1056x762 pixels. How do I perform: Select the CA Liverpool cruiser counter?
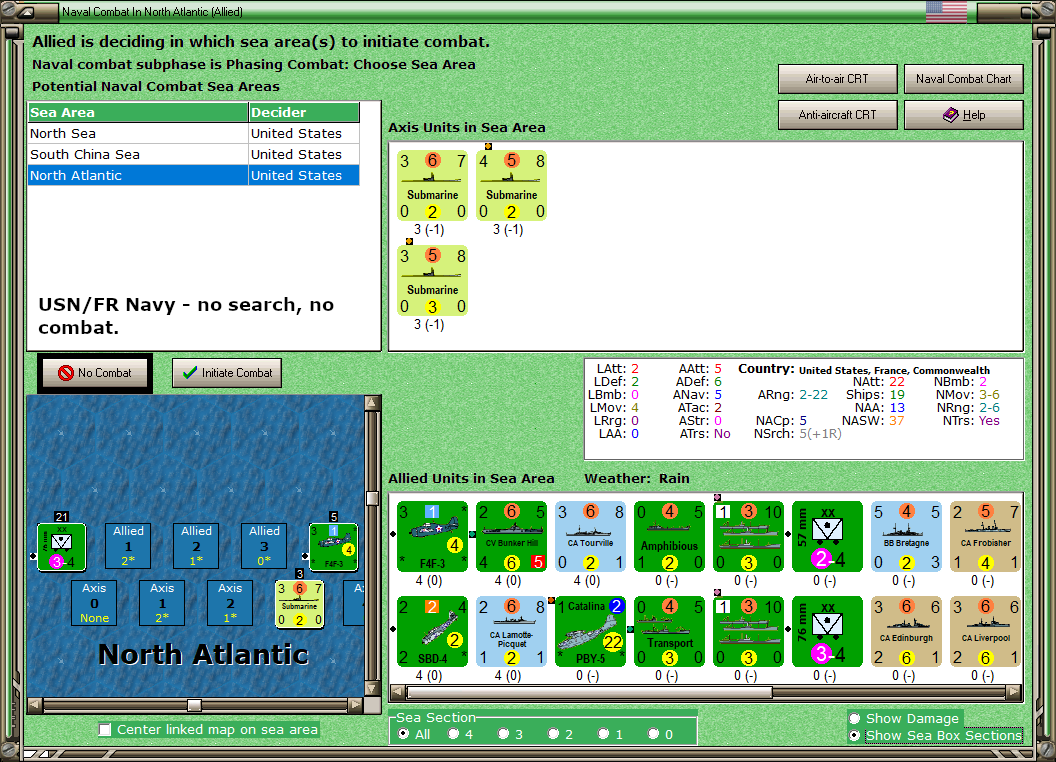point(985,631)
